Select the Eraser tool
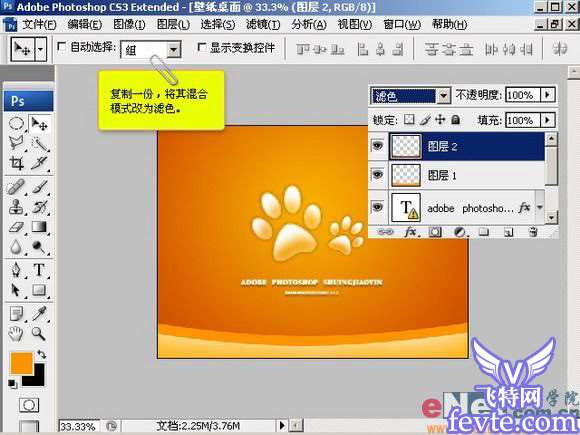Screen dimensions: 580x435 (16, 226)
